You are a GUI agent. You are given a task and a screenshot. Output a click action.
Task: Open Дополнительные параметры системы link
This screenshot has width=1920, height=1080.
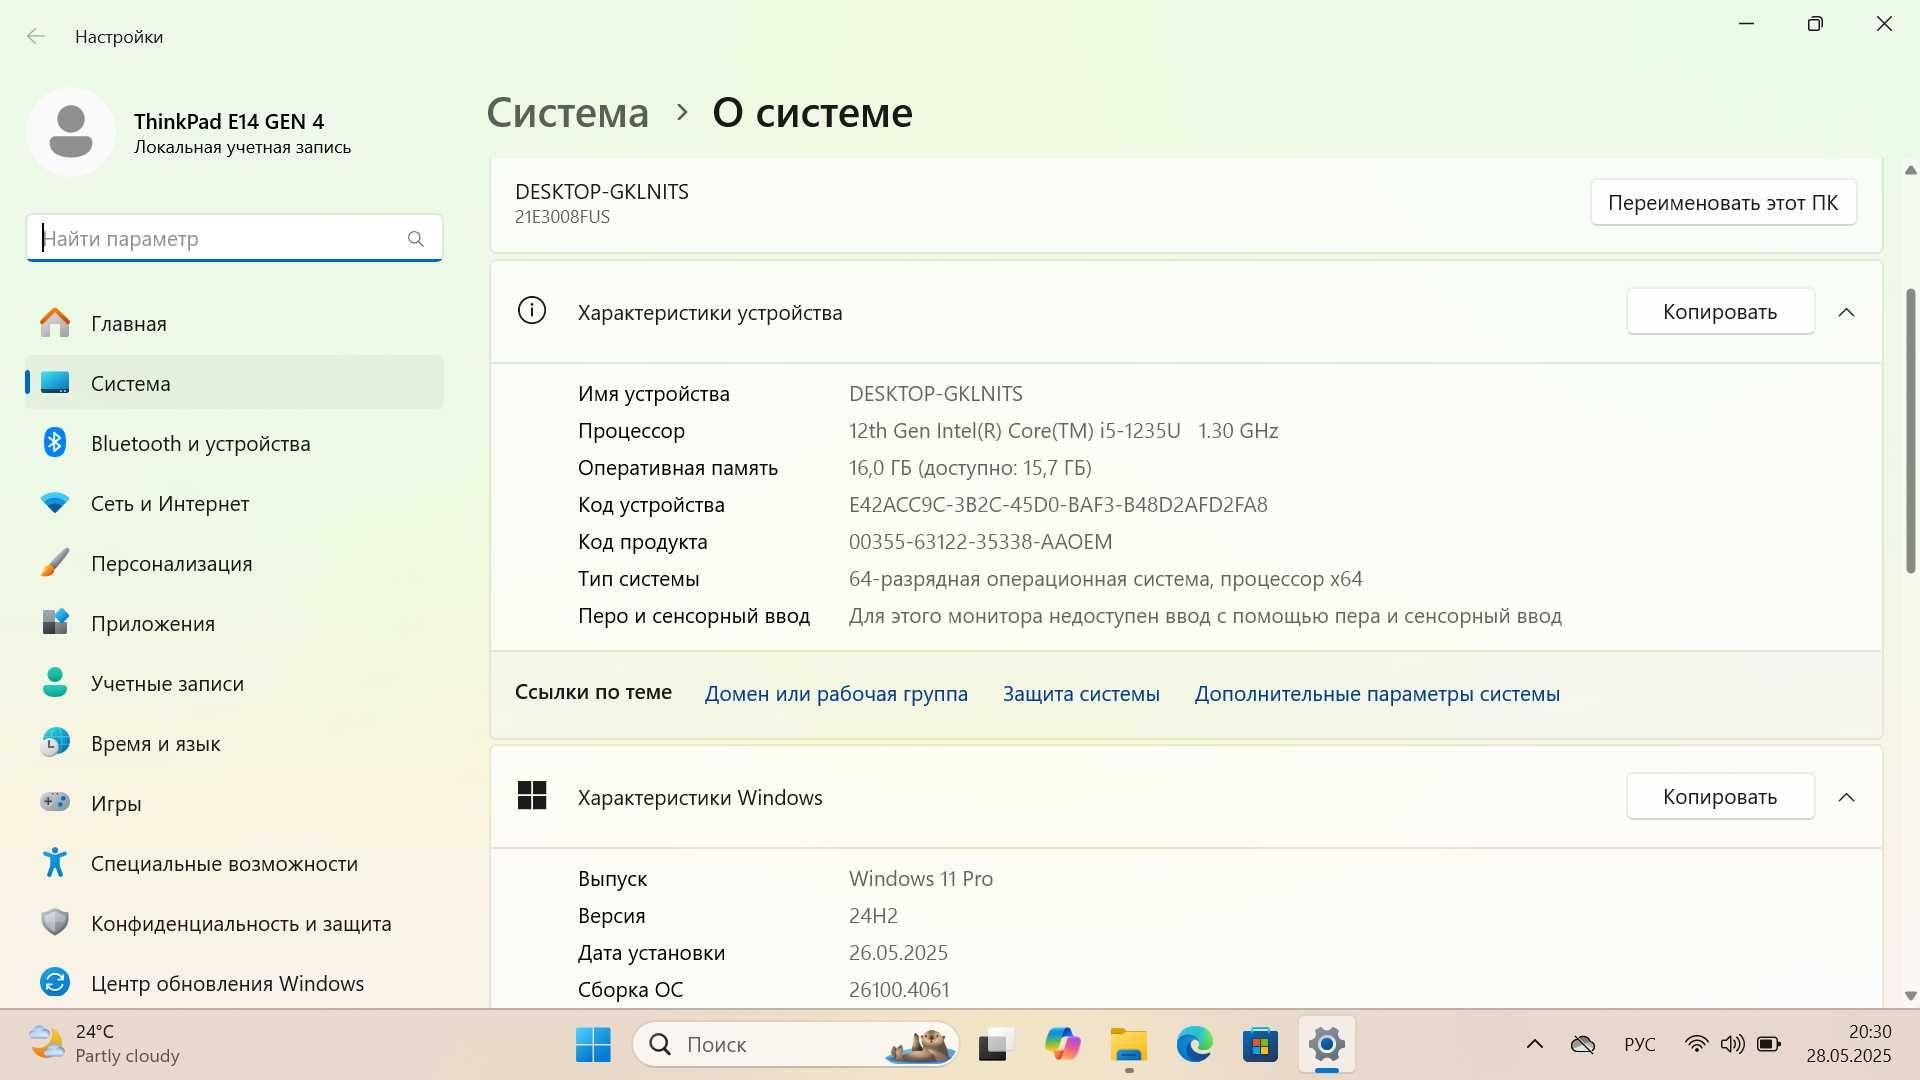point(1377,693)
